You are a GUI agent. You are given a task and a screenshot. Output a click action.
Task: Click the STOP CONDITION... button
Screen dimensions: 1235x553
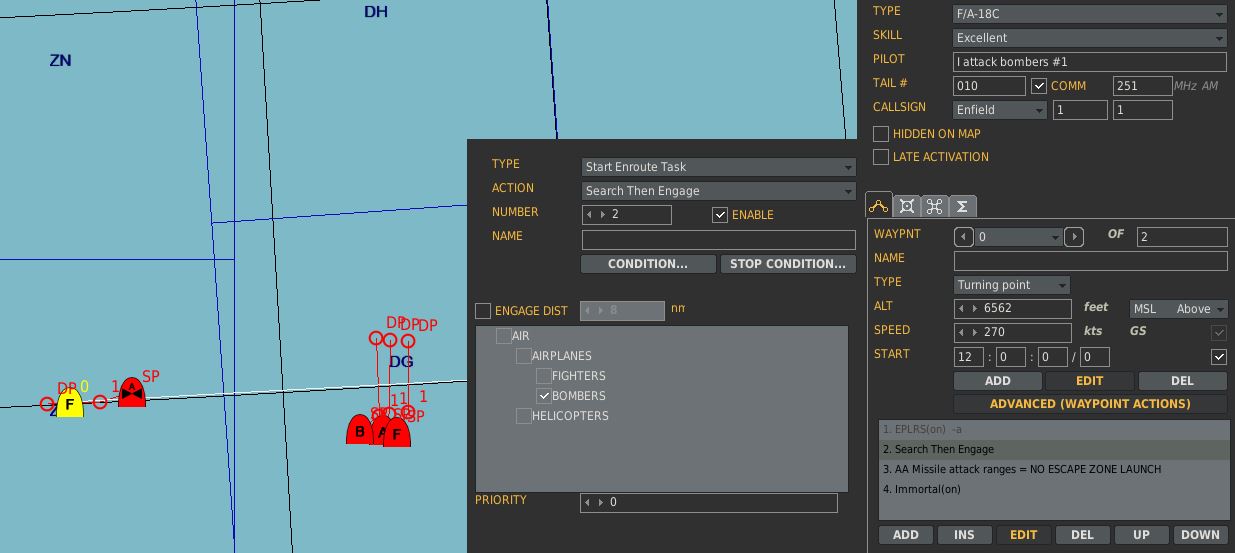coord(788,264)
